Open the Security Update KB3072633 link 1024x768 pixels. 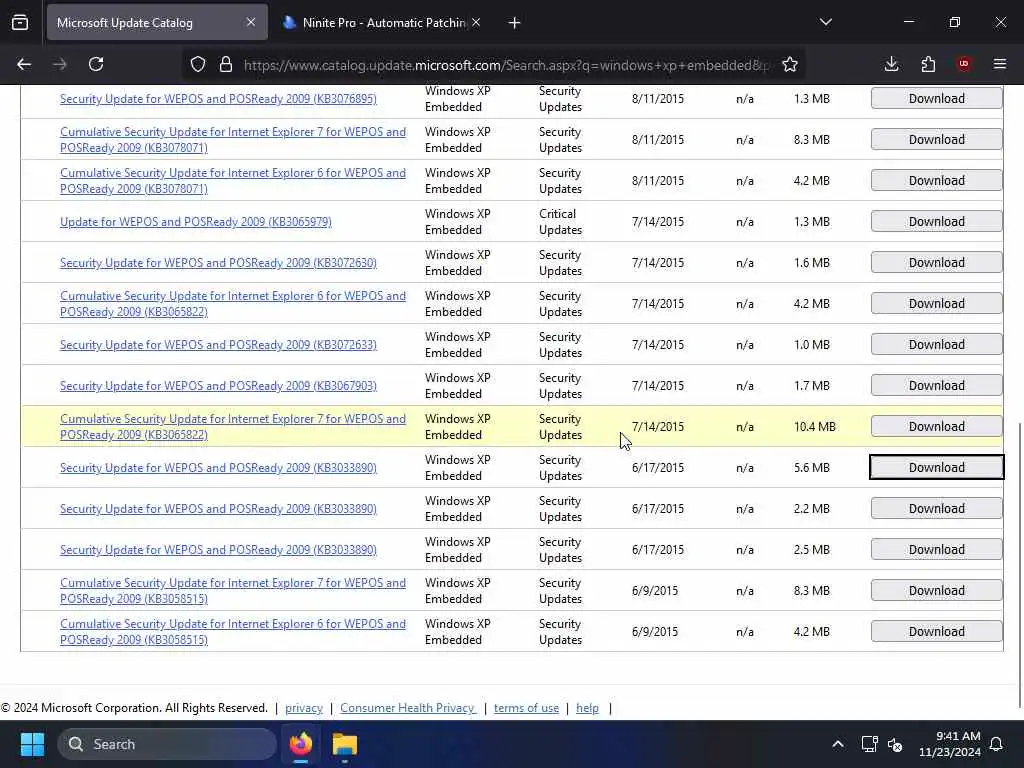coord(218,345)
